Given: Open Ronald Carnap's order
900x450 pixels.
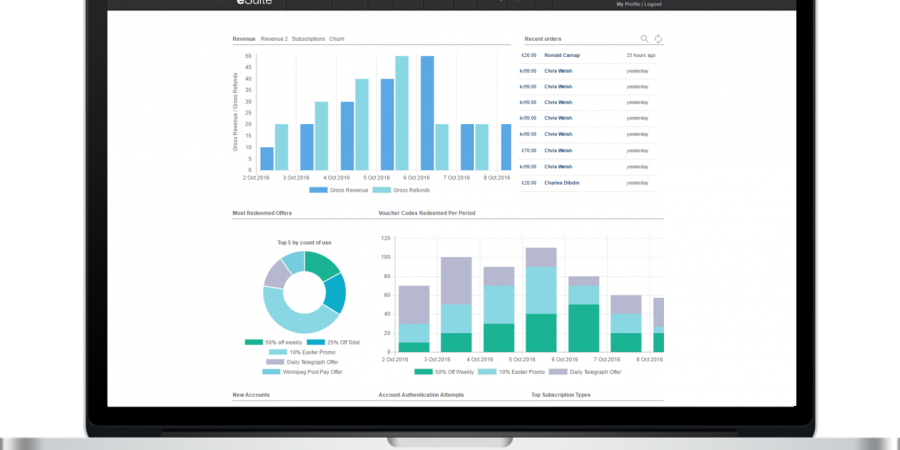Looking at the screenshot, I should point(562,55).
